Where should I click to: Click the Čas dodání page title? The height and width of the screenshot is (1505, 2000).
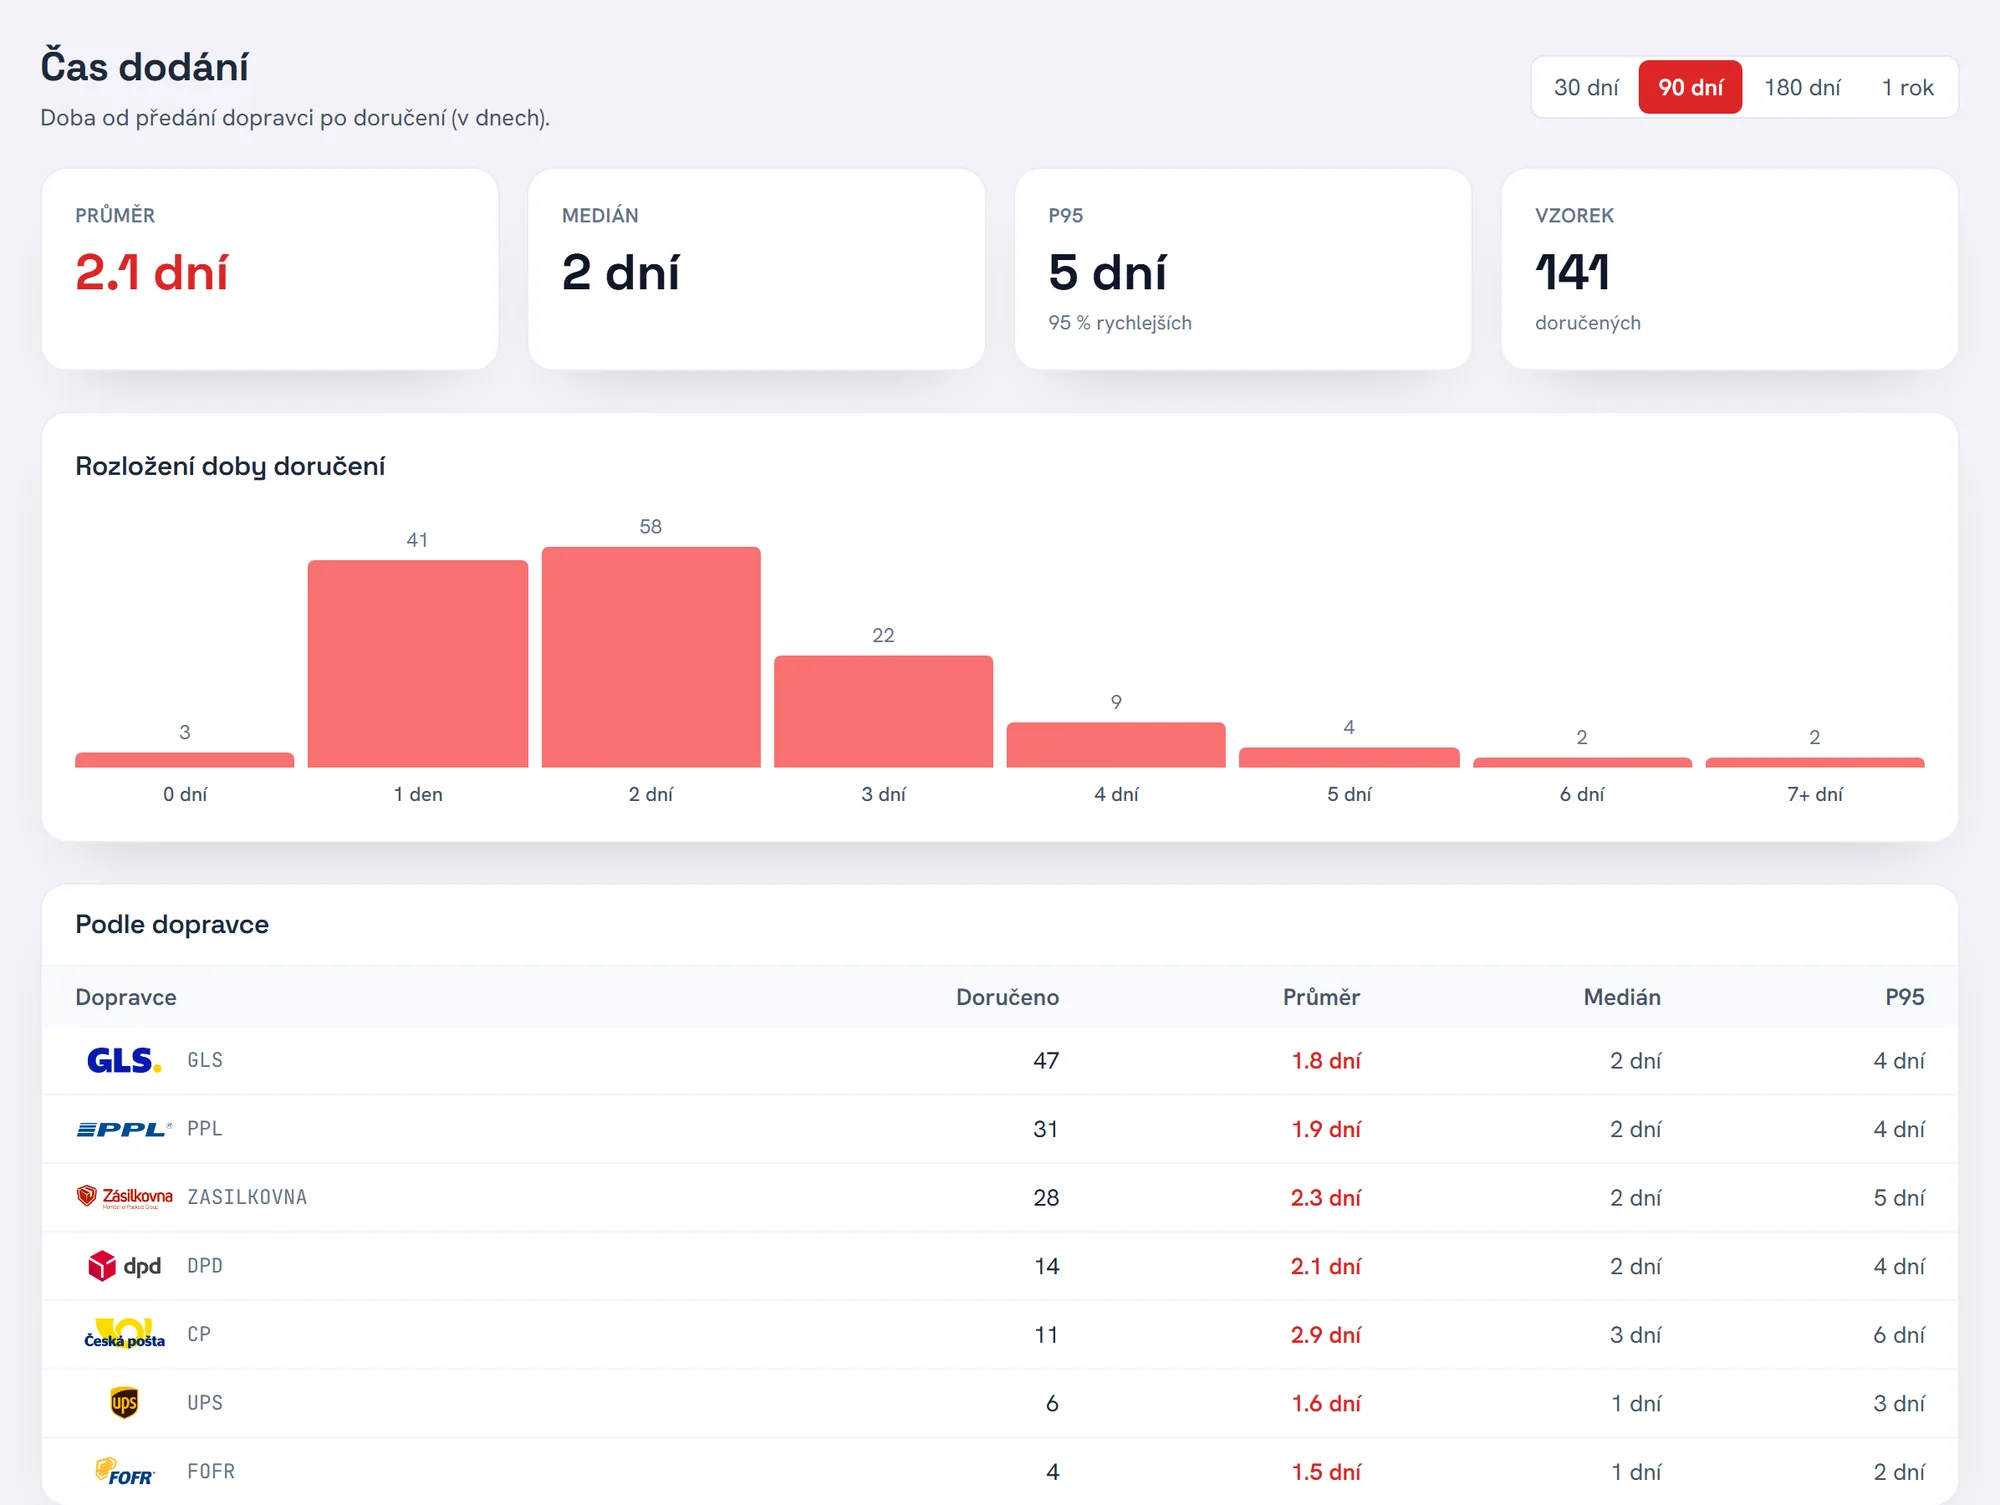(x=144, y=67)
